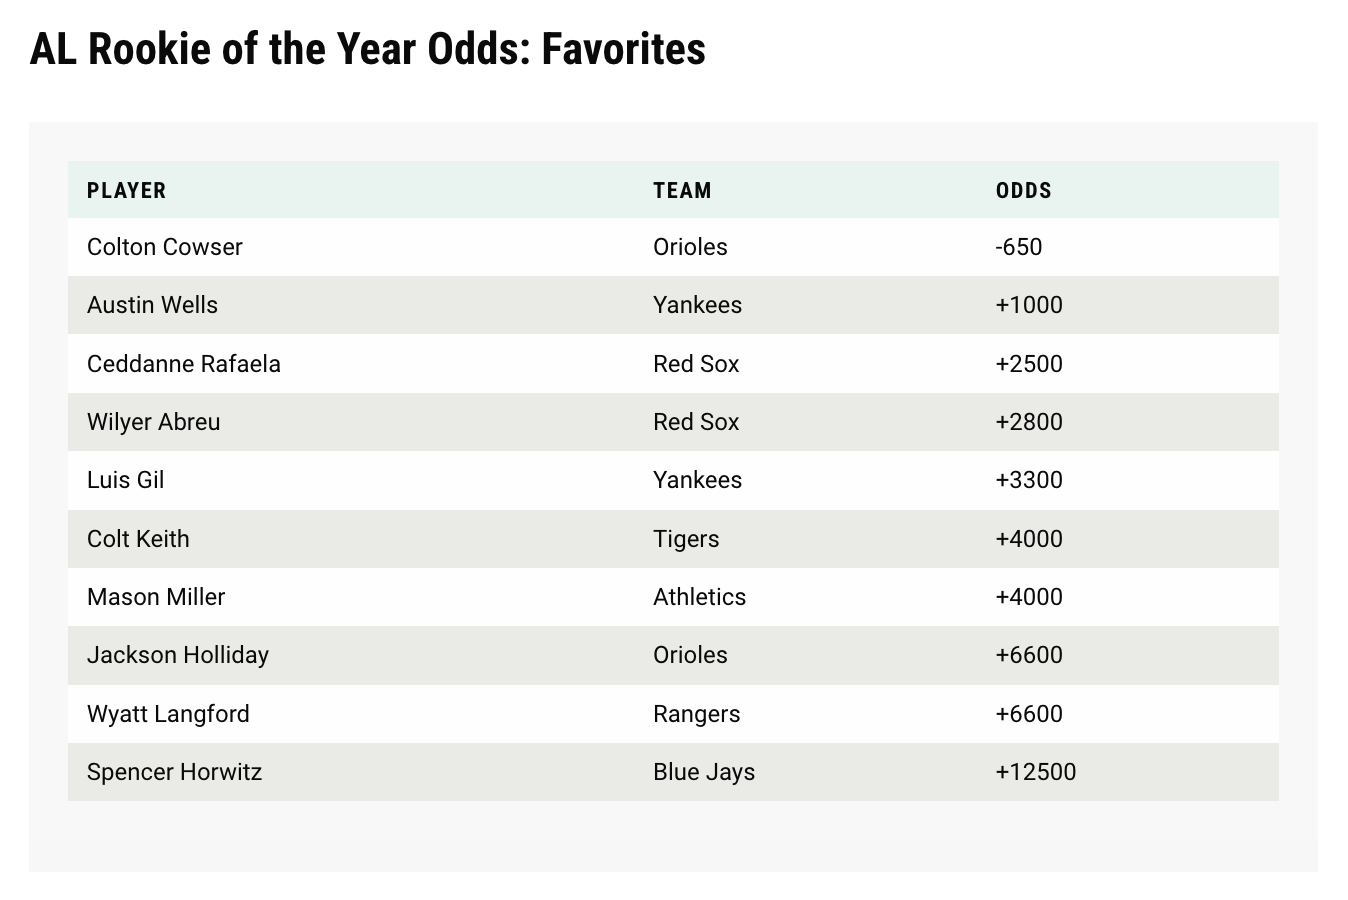Click the Spencer Horwitz player name
Image resolution: width=1348 pixels, height=900 pixels.
coord(175,772)
